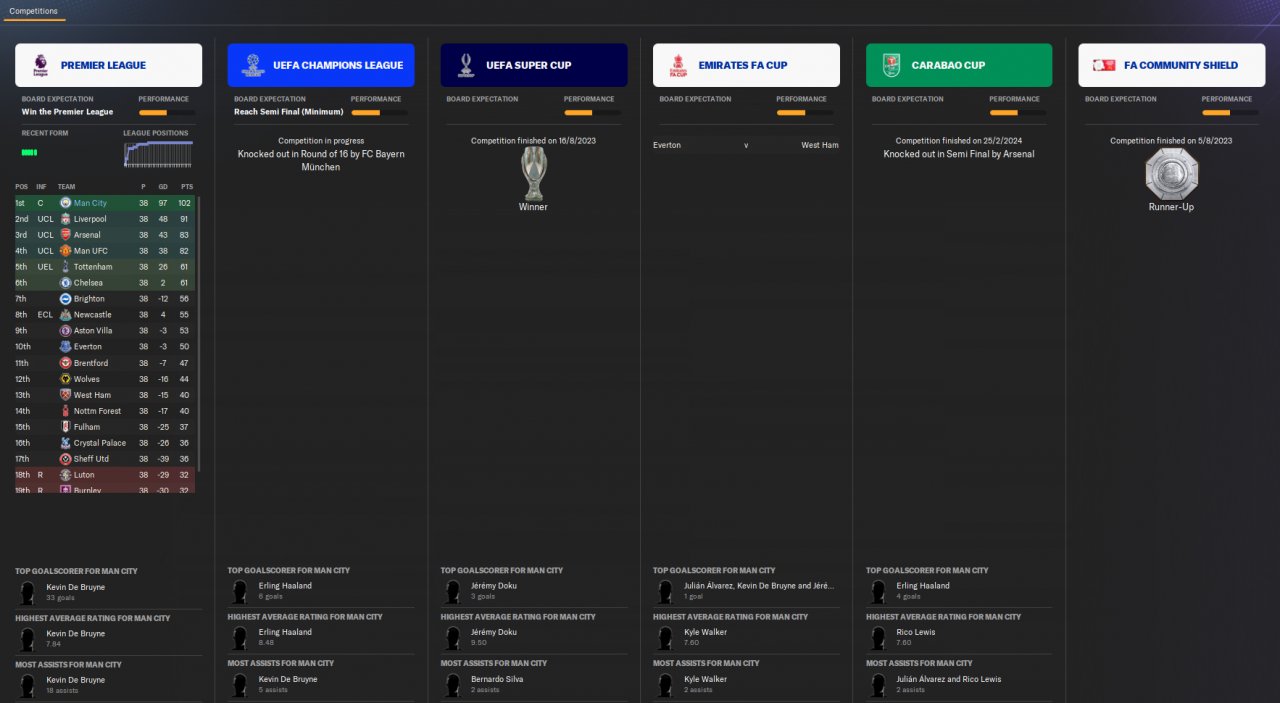
Task: Click the Brentford club badge
Action: 65,363
